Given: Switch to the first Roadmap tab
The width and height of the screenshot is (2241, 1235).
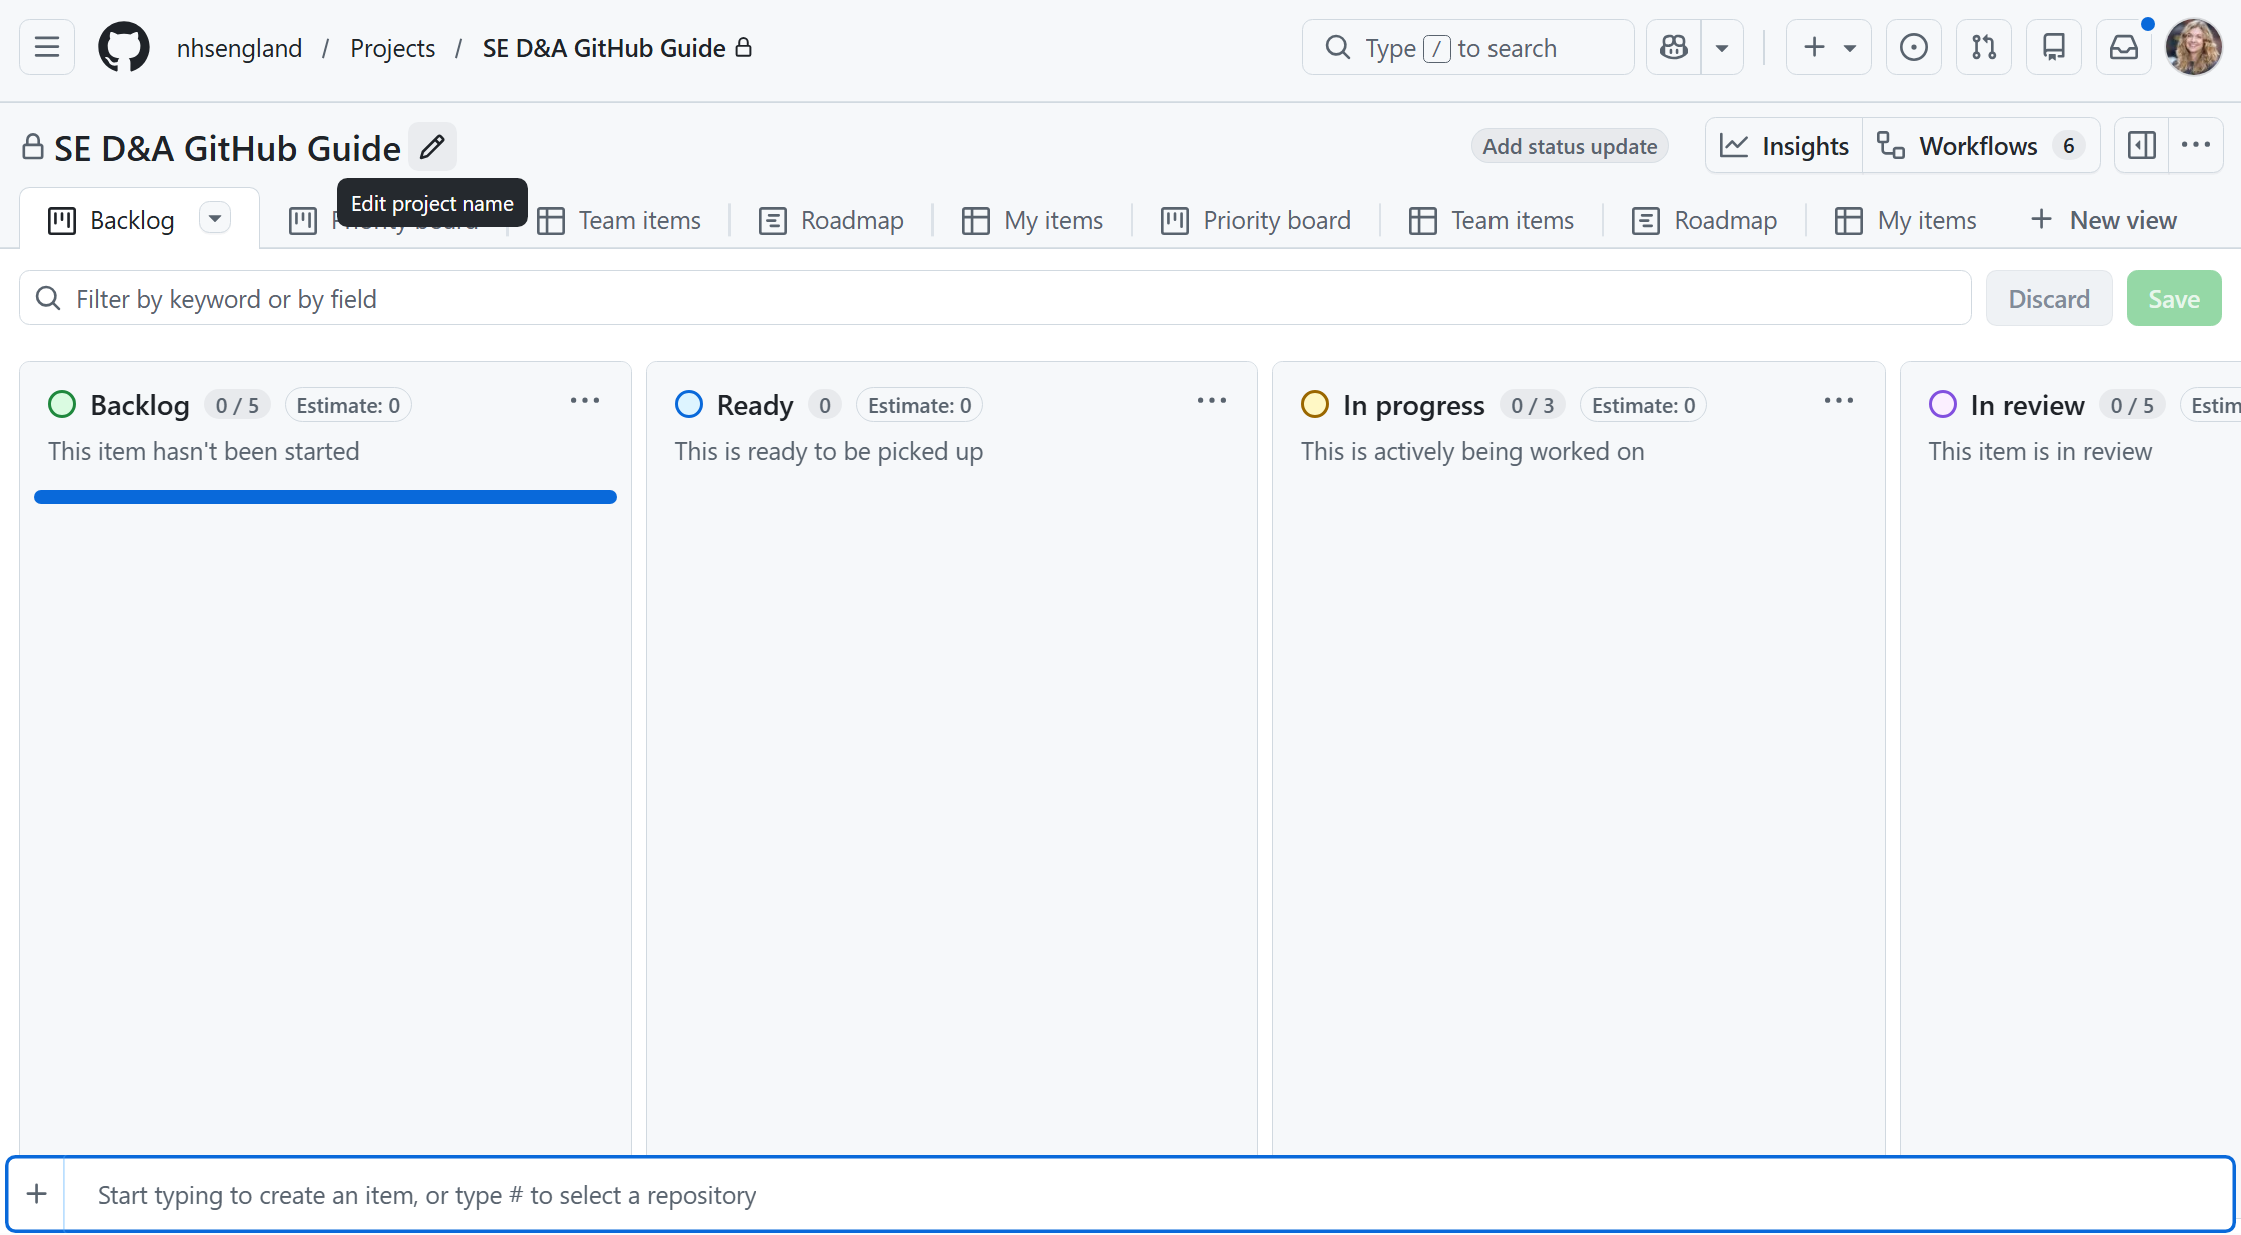Looking at the screenshot, I should (831, 220).
